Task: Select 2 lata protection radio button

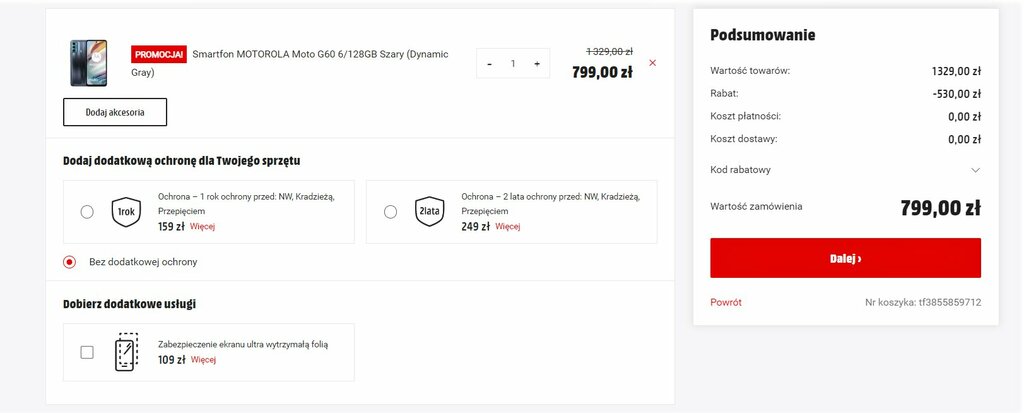Action: (x=391, y=212)
